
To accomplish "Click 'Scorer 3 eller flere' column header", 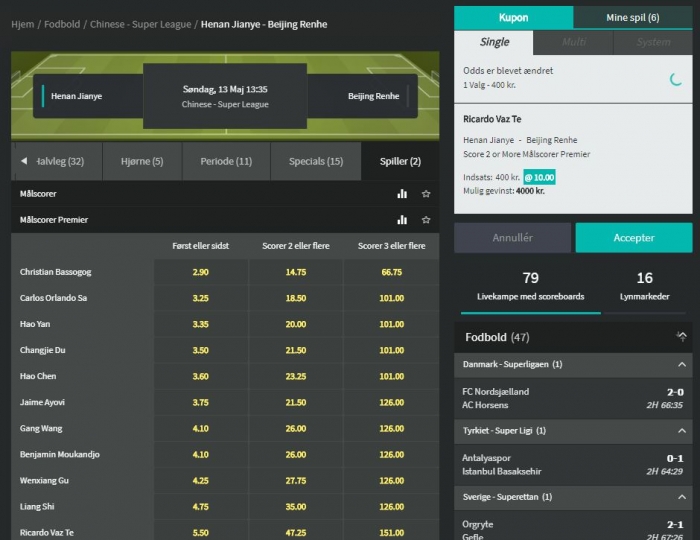I will (392, 246).
